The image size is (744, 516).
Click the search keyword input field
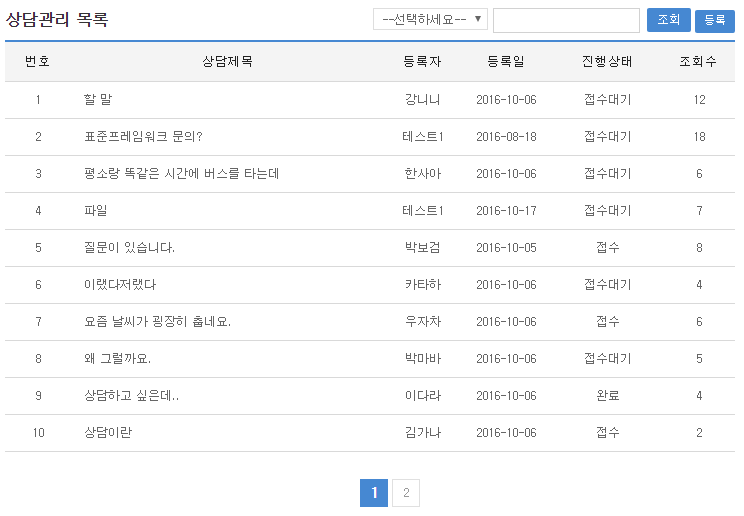tap(566, 20)
